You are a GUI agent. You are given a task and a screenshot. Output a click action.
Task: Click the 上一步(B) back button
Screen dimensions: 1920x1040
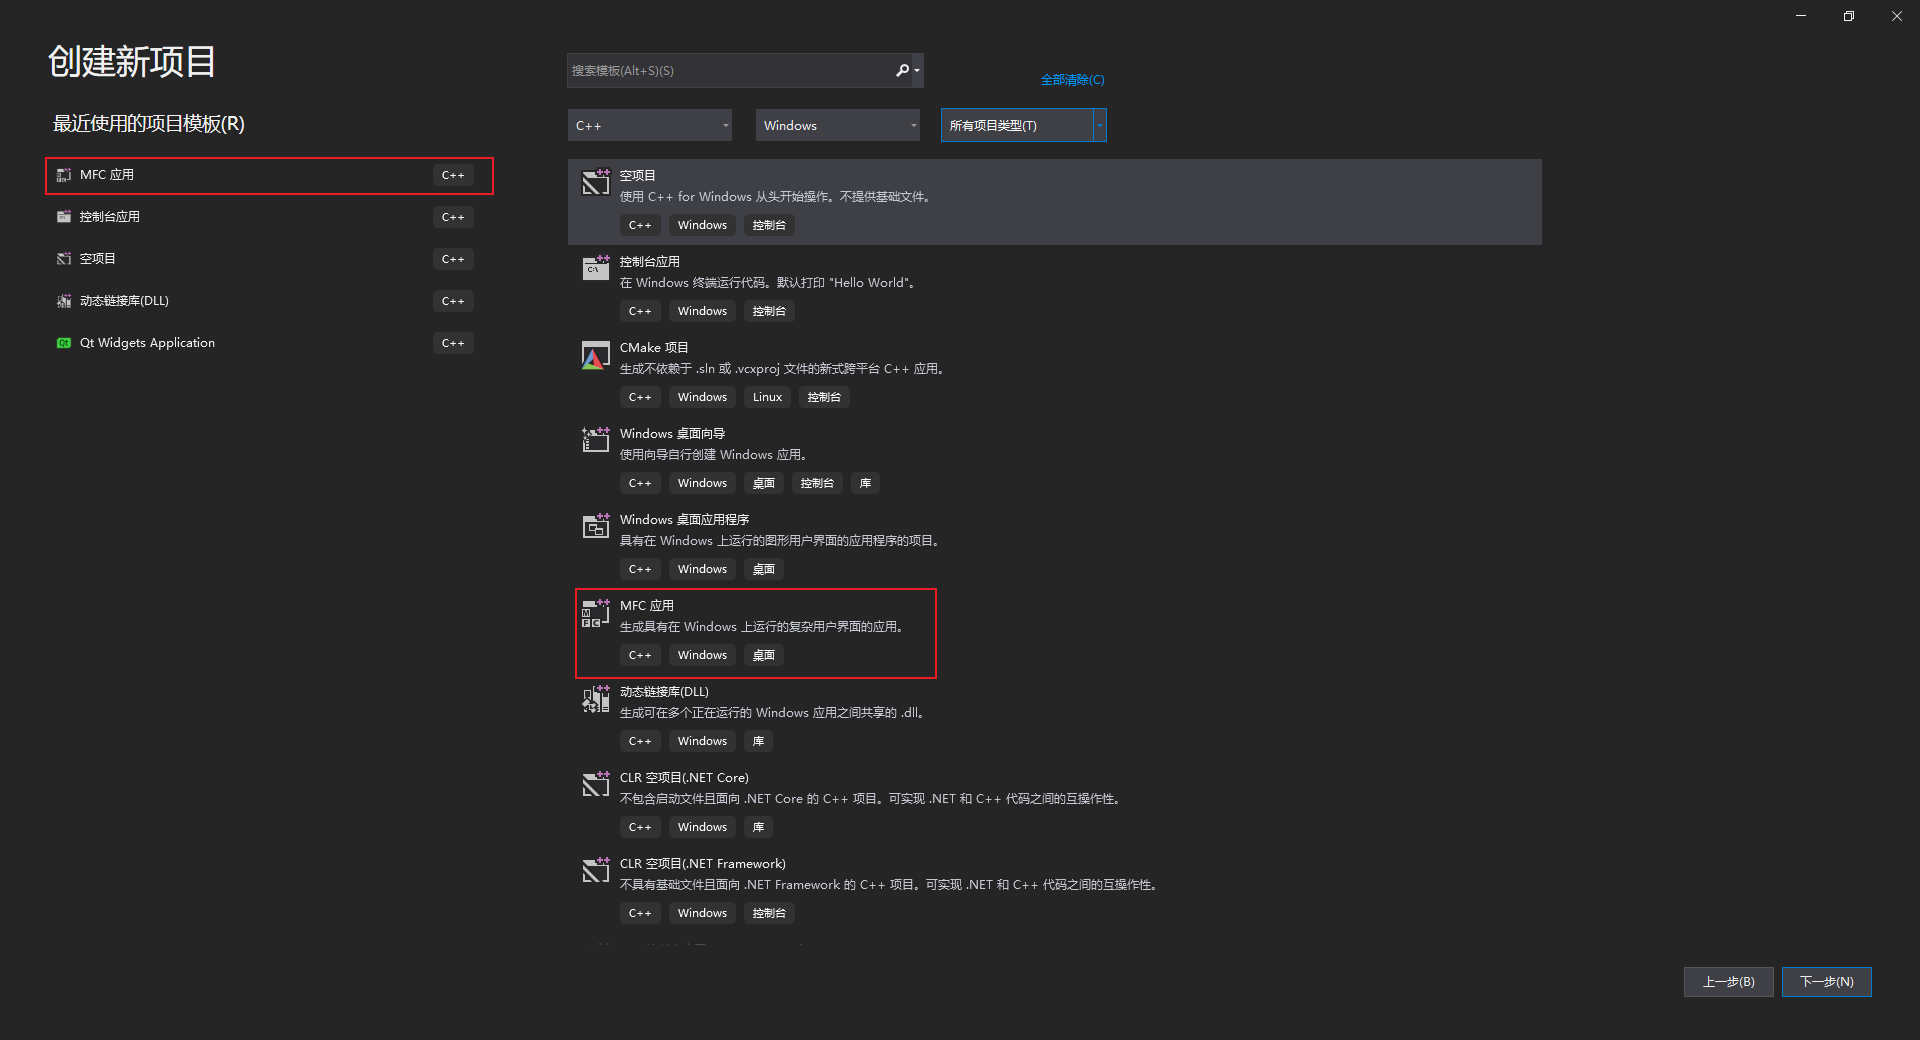point(1728,982)
